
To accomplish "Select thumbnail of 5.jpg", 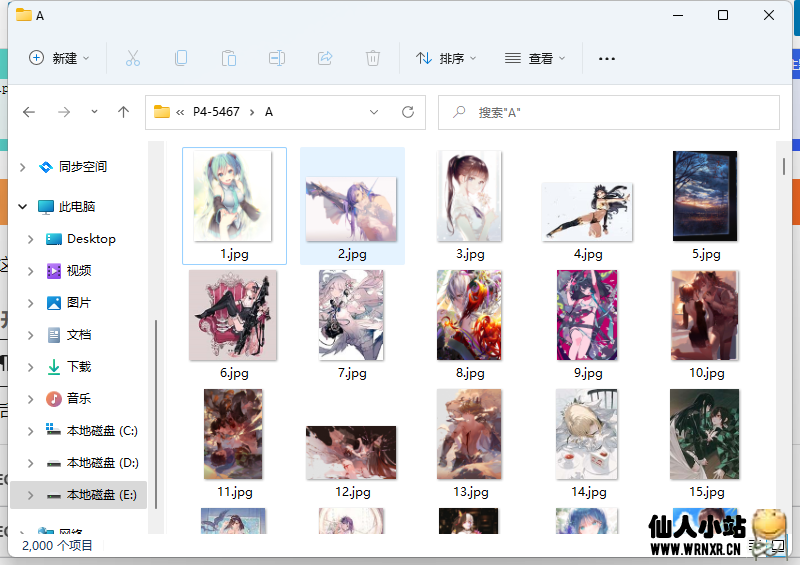I will coord(705,195).
